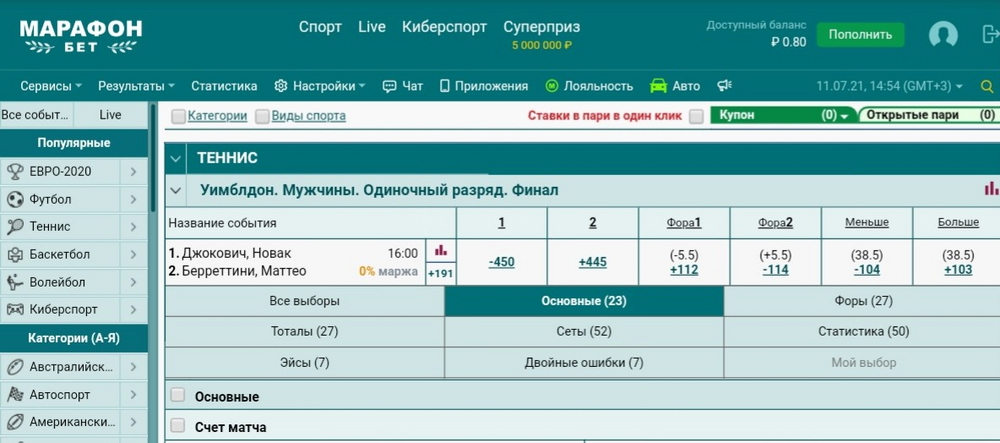Tick the Категории checkbox
Viewport: 1000px width, 443px height.
click(178, 116)
